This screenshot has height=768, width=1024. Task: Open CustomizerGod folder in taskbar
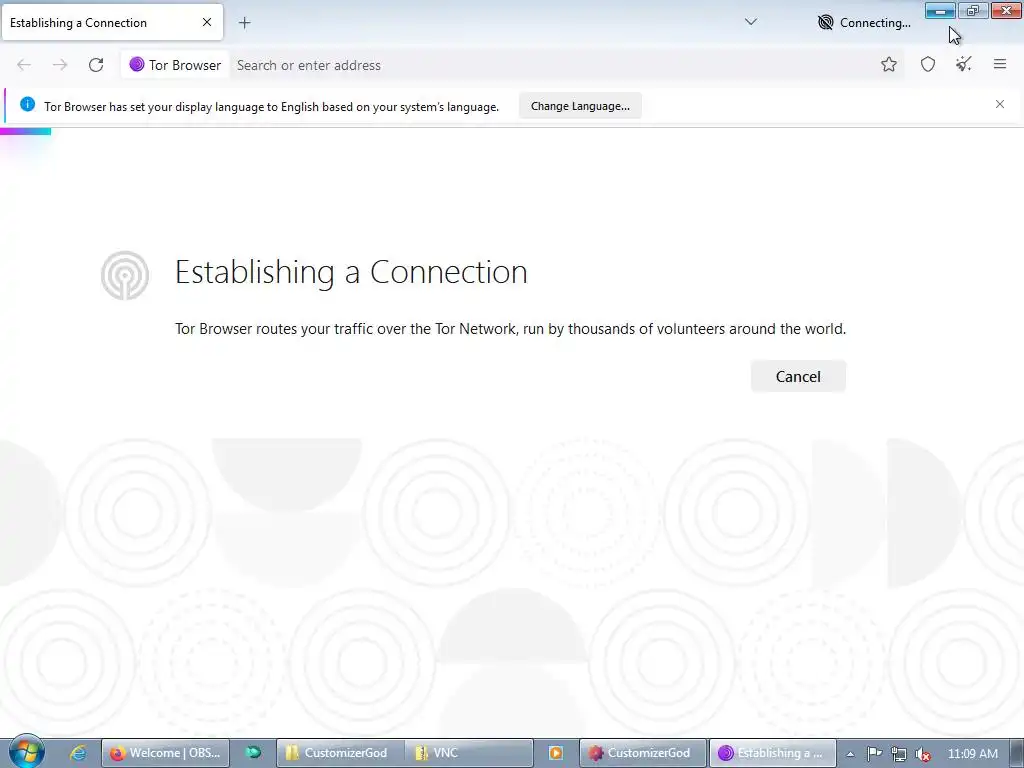click(340, 753)
